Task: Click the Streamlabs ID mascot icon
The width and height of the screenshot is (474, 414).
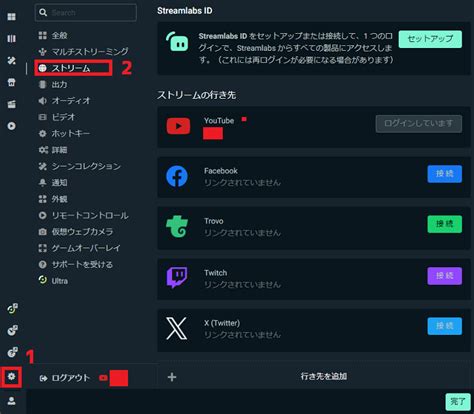Action: [x=177, y=41]
